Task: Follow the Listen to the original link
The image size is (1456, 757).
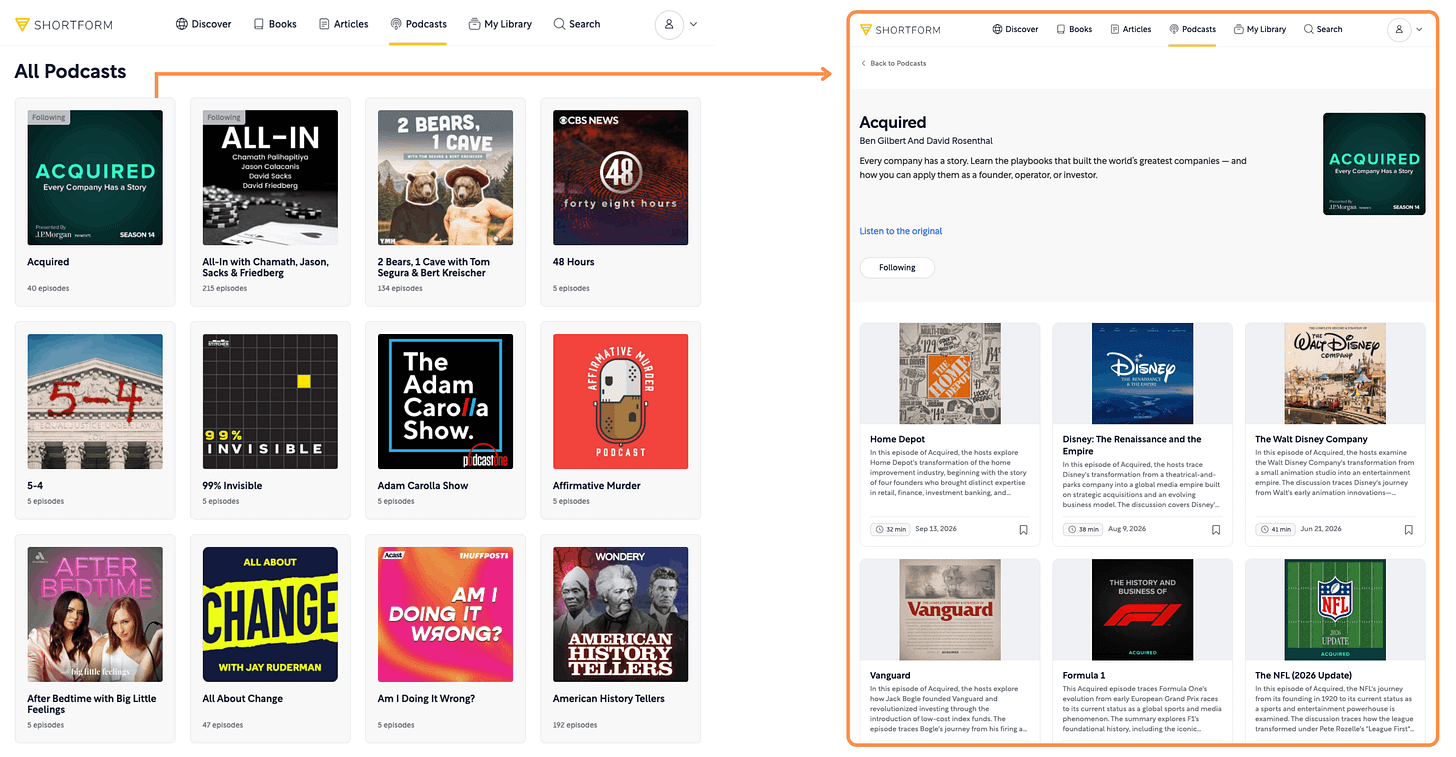Action: tap(901, 231)
